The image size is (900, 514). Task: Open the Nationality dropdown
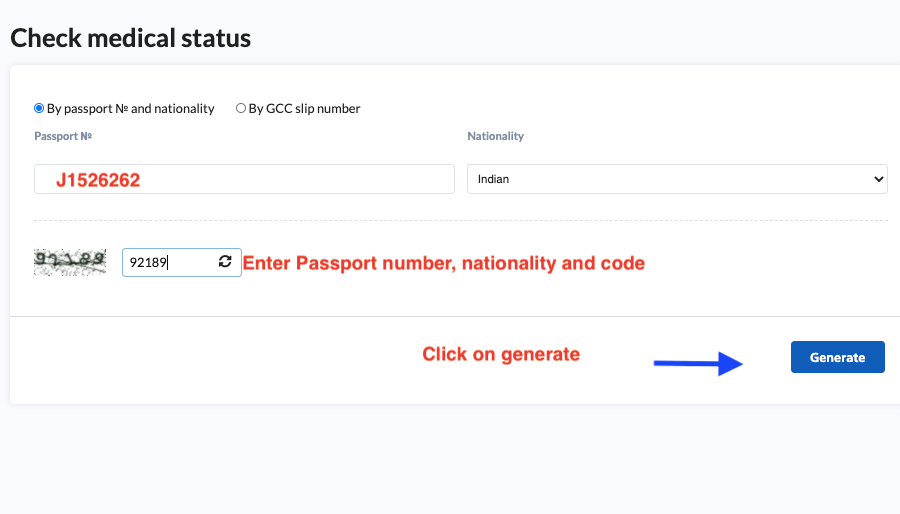click(676, 179)
